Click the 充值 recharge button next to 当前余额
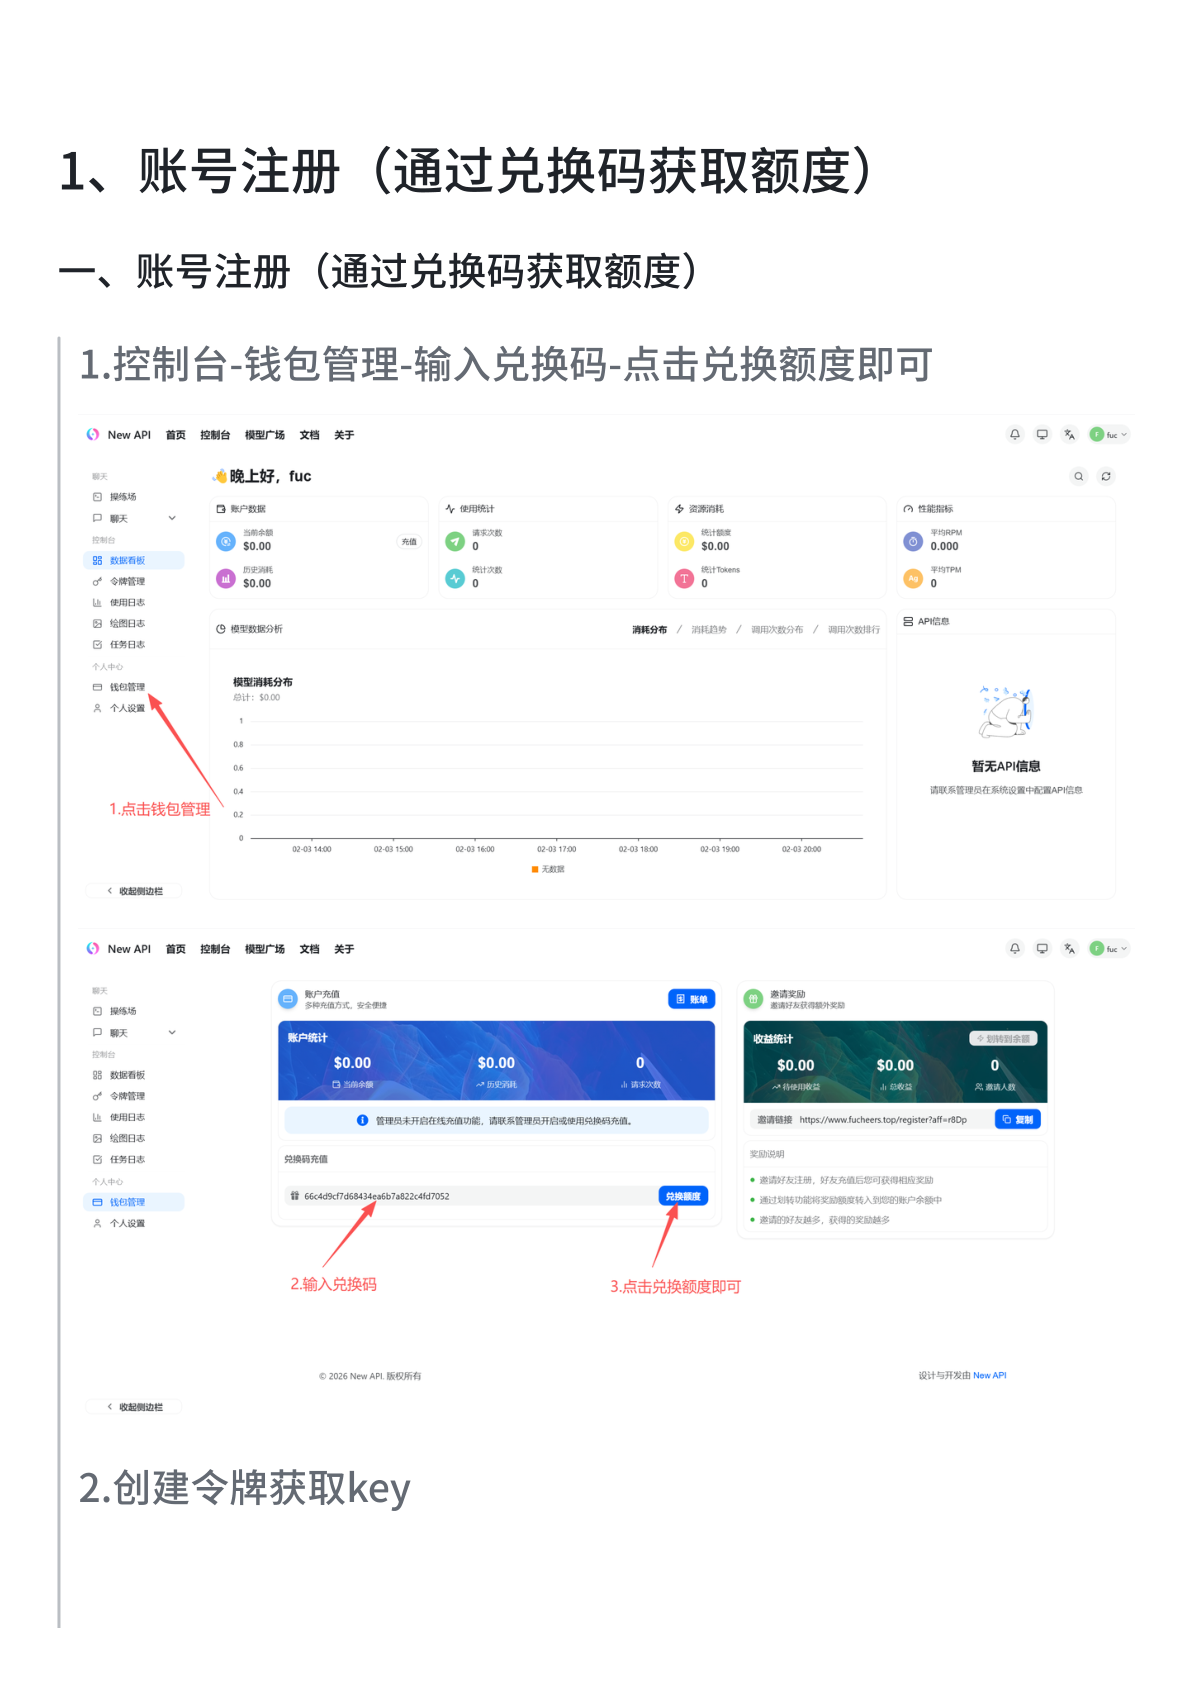The width and height of the screenshot is (1190, 1682). [409, 542]
